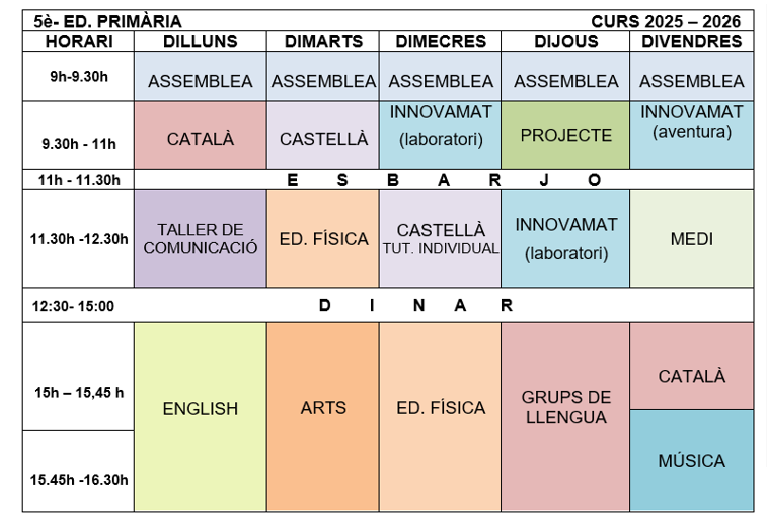Select the 15.45h - 16.30h time slot
The height and width of the screenshot is (518, 768).
78,480
